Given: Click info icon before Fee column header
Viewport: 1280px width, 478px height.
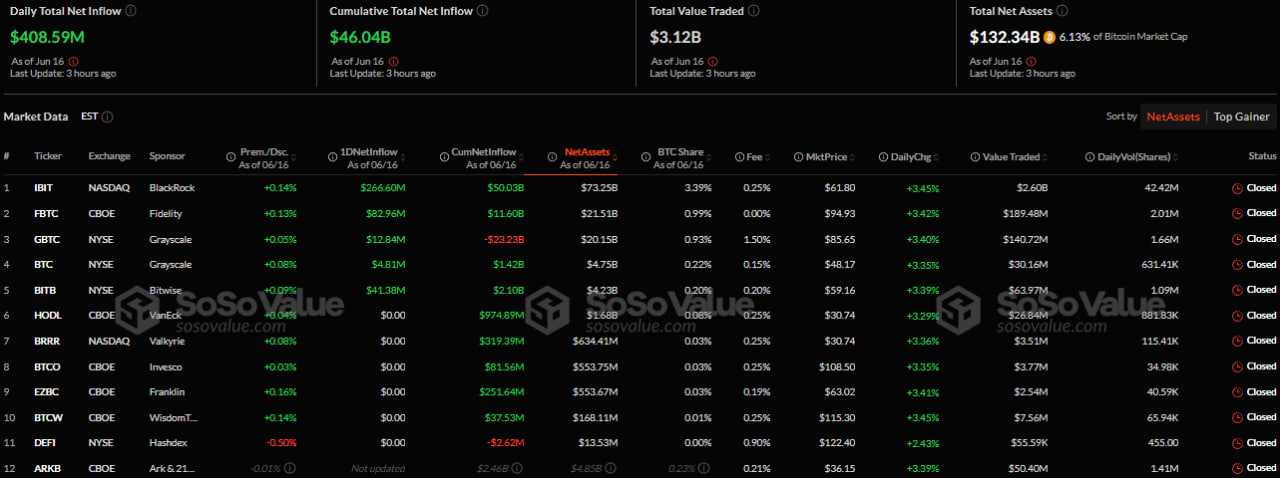Looking at the screenshot, I should [x=739, y=157].
